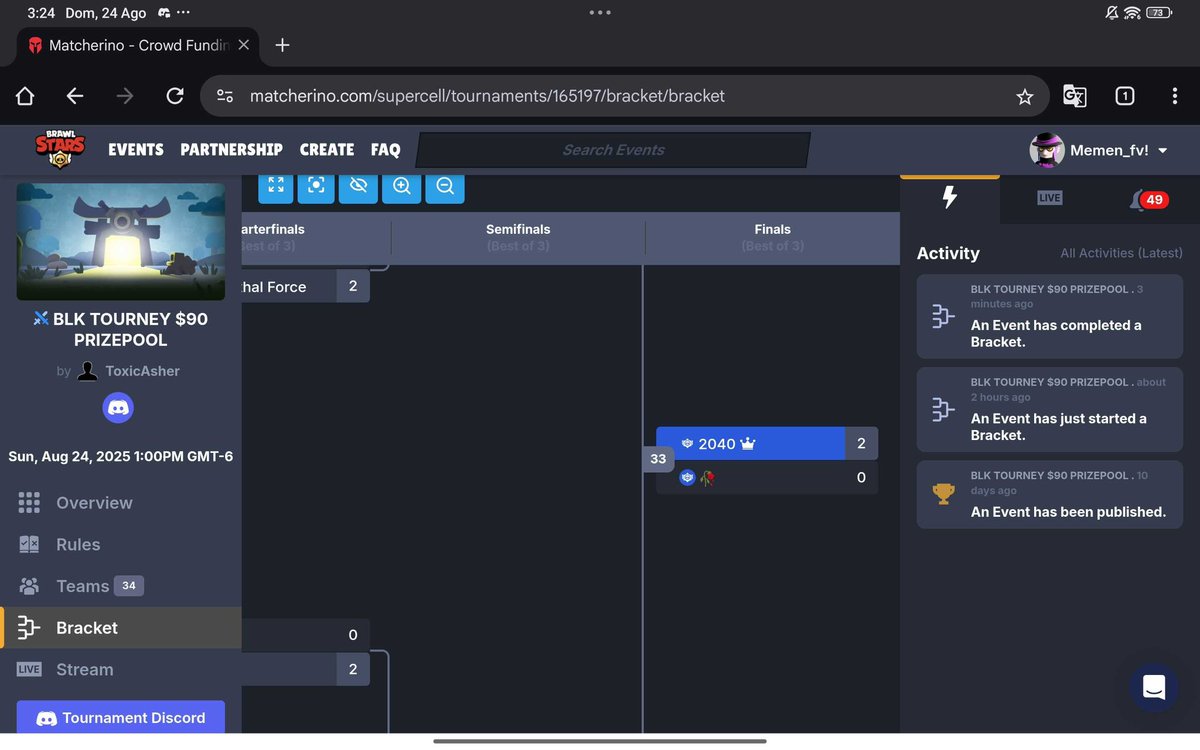Open the 'Event has just started a Bracket' activity

(1049, 409)
